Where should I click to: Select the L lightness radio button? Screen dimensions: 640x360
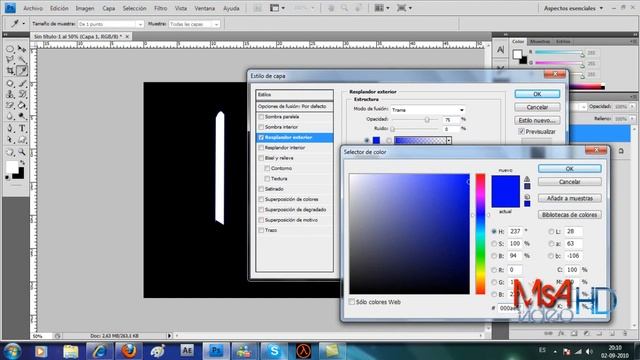click(x=551, y=231)
